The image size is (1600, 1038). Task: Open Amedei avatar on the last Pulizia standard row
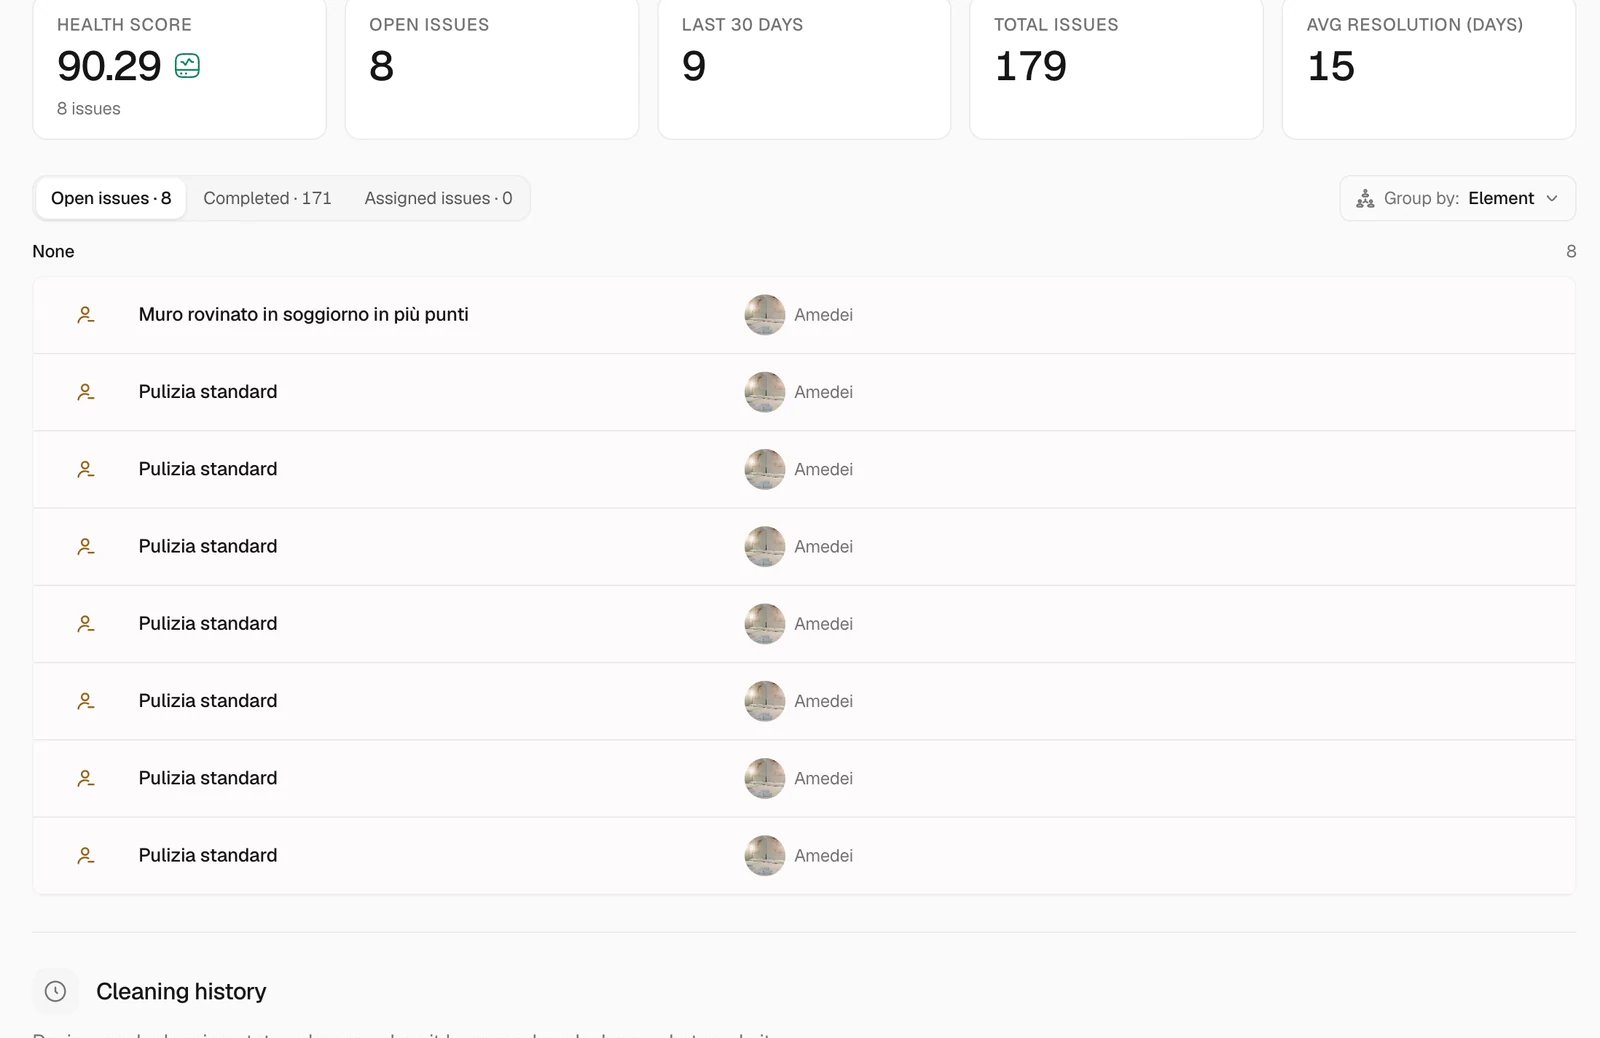point(765,856)
